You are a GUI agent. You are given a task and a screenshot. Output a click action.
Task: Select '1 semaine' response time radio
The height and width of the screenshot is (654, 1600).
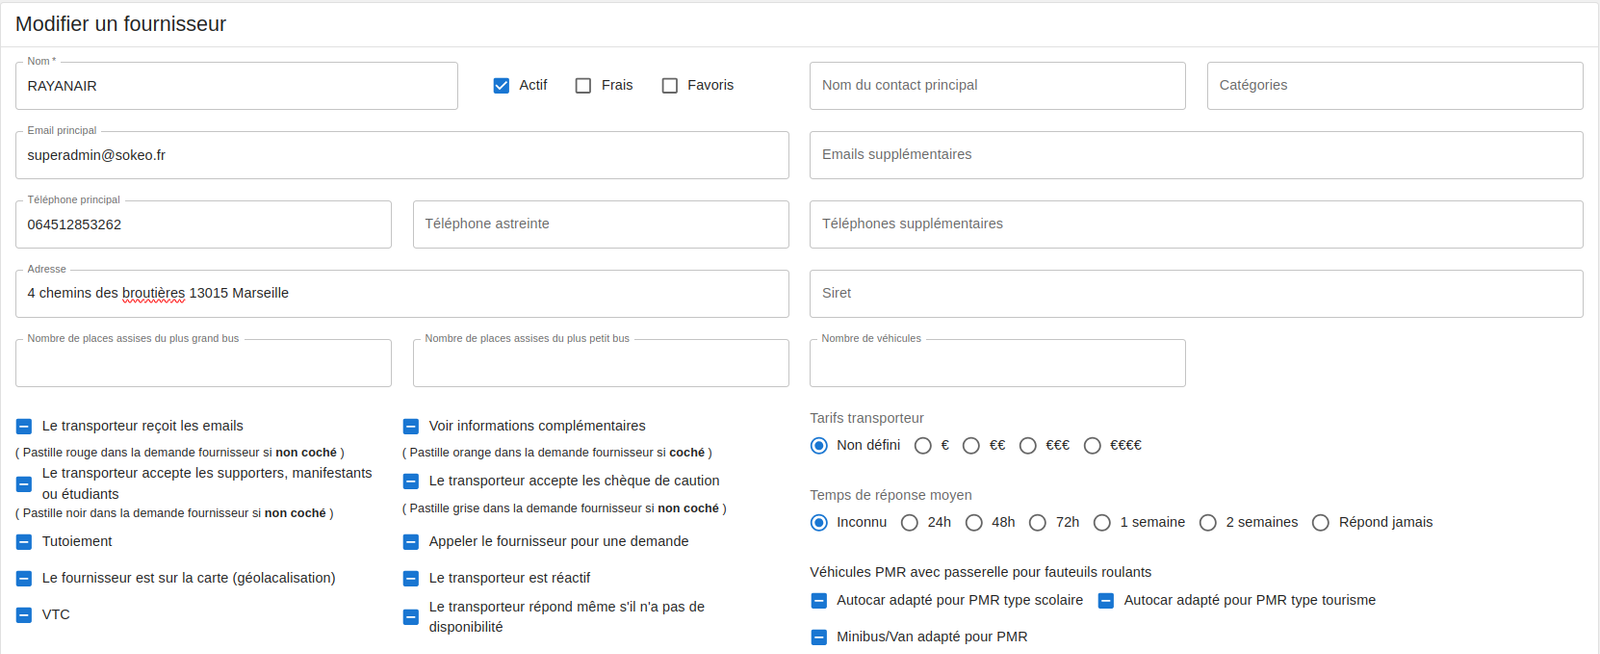(x=1102, y=523)
